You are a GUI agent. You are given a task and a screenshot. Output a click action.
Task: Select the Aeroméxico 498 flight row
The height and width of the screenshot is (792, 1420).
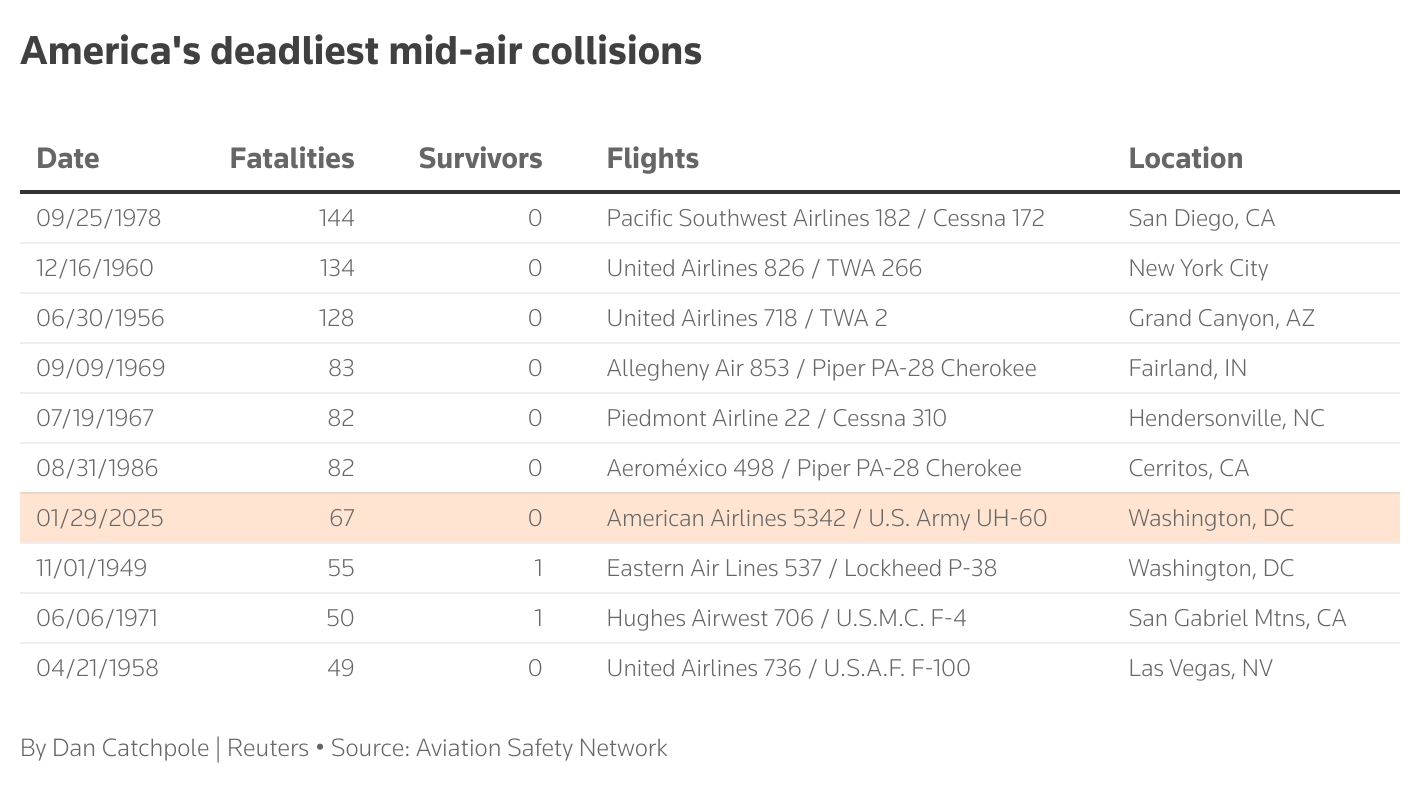point(814,468)
